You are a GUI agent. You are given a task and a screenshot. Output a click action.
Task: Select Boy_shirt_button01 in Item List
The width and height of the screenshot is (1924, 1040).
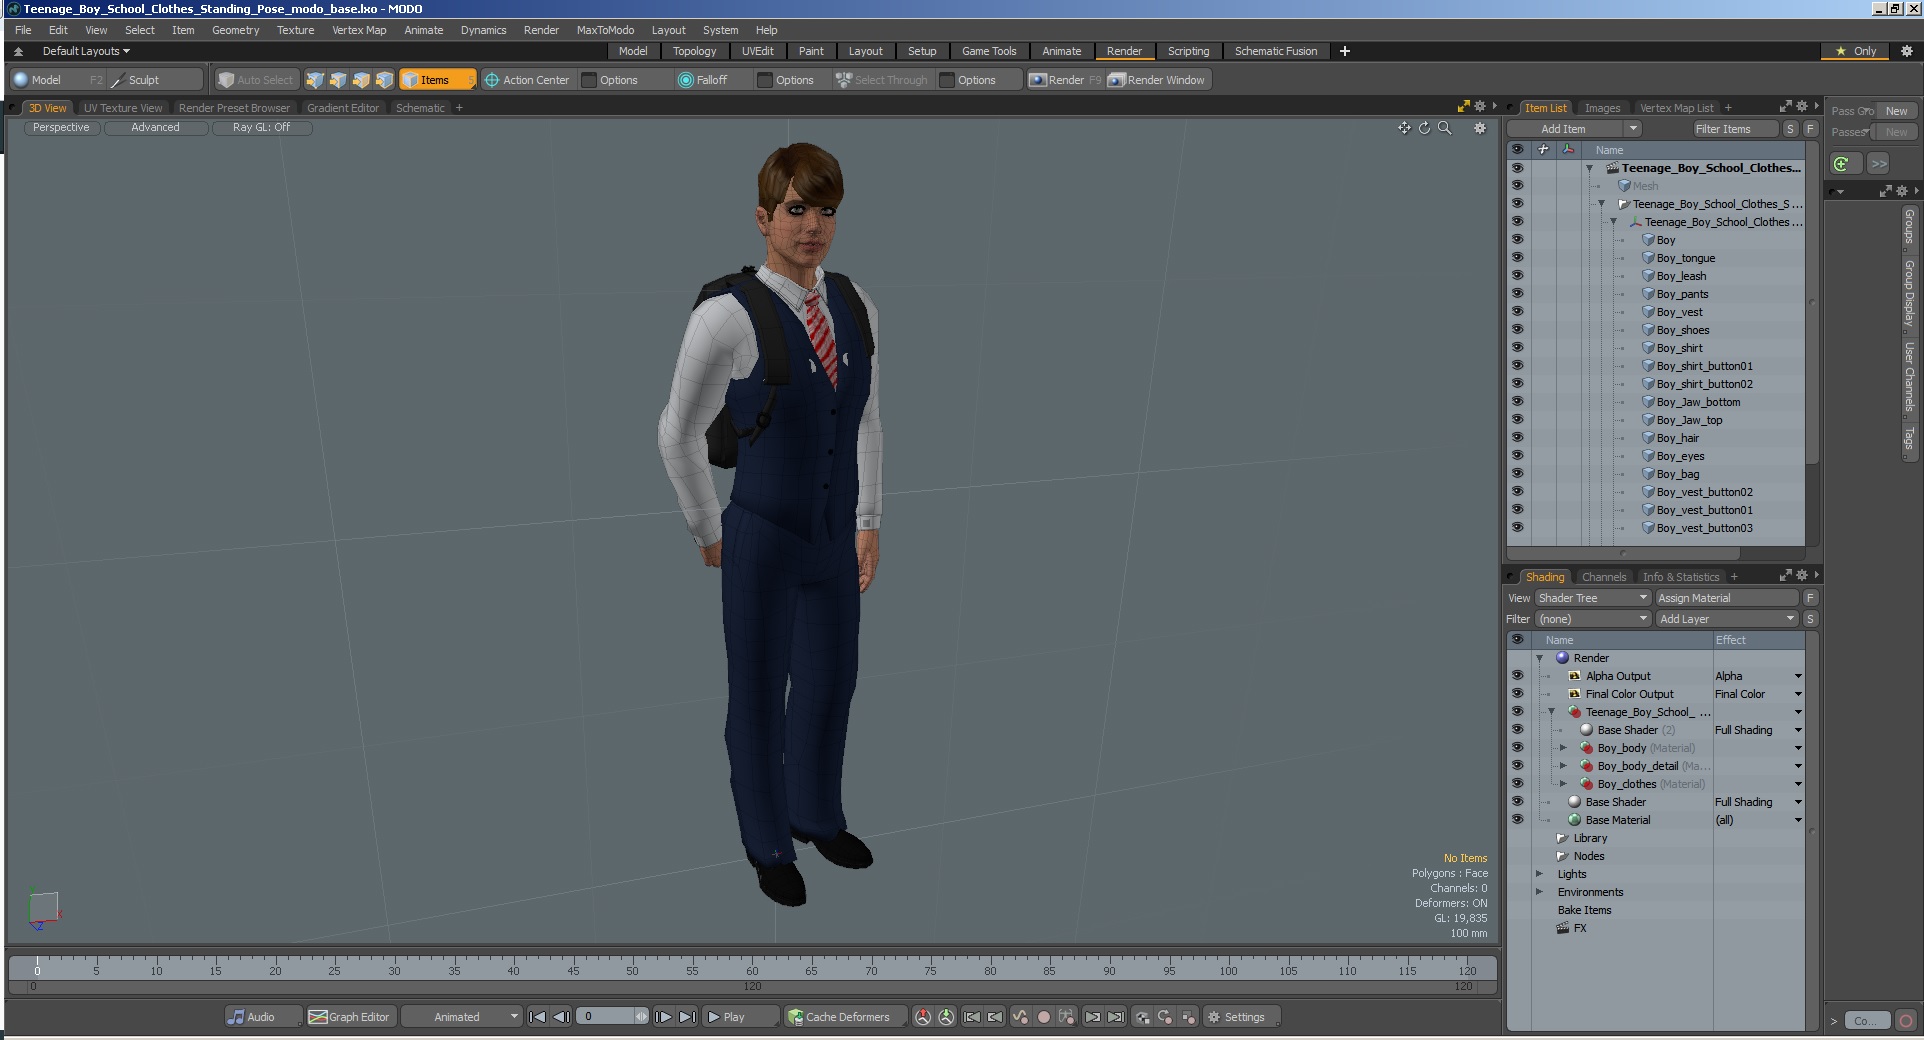(x=1704, y=366)
